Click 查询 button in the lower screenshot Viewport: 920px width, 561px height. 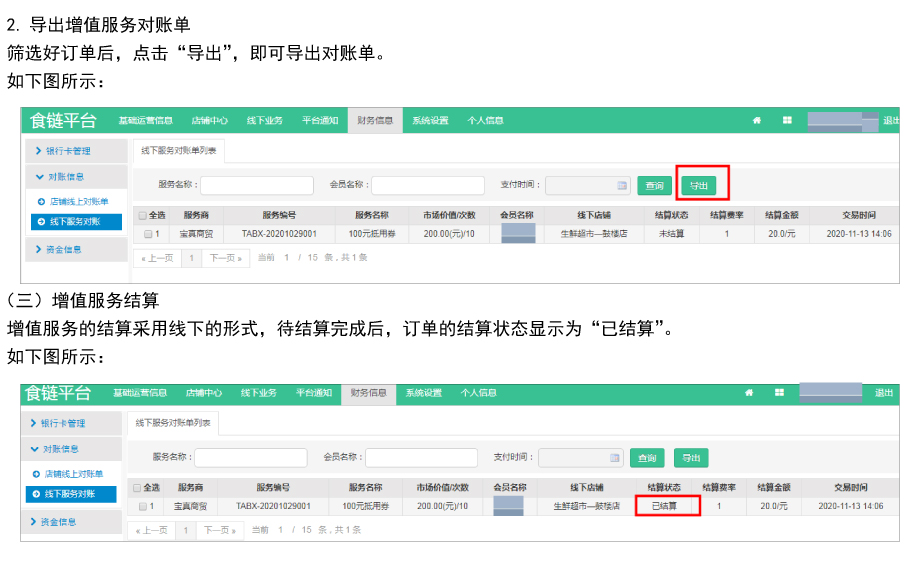click(x=646, y=458)
